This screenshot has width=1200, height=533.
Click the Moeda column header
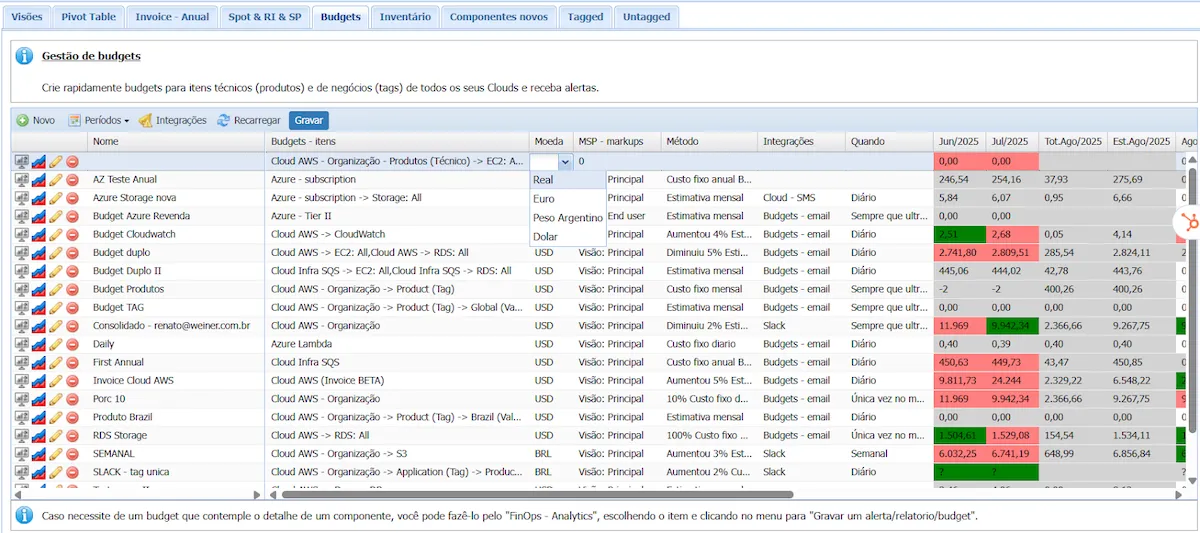[551, 142]
